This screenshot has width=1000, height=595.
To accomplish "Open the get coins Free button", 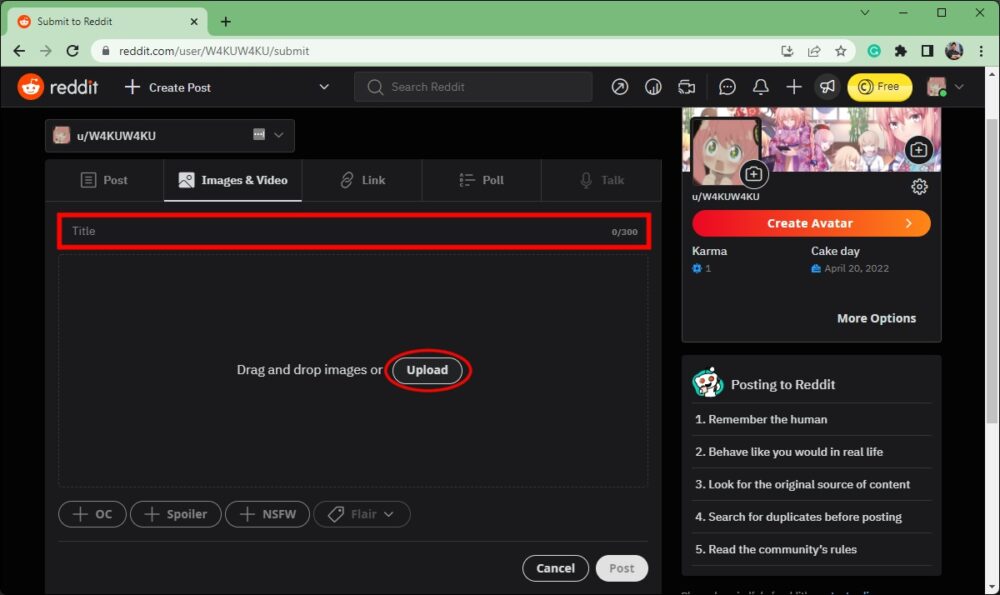I will coord(879,87).
